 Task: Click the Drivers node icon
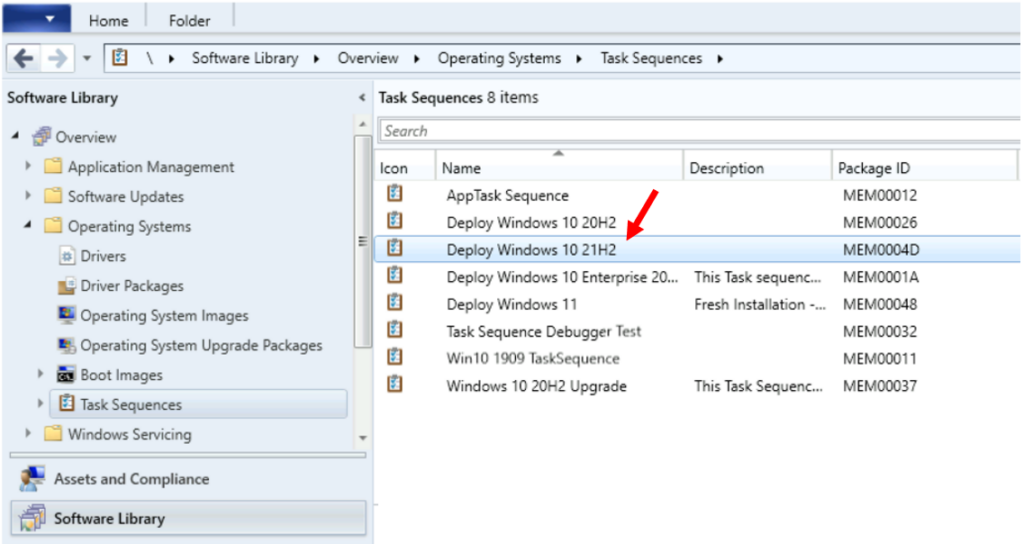coord(67,256)
